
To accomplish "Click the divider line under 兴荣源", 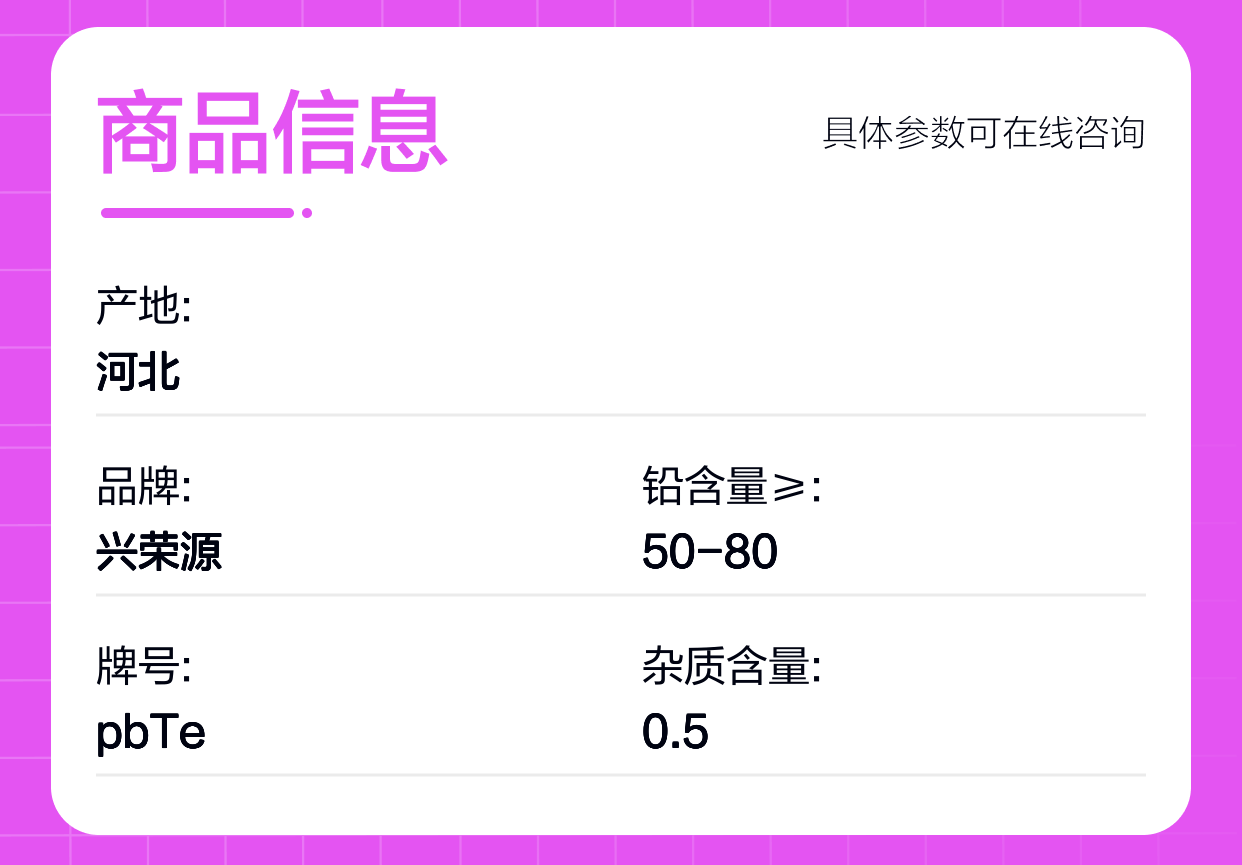I will click(620, 594).
